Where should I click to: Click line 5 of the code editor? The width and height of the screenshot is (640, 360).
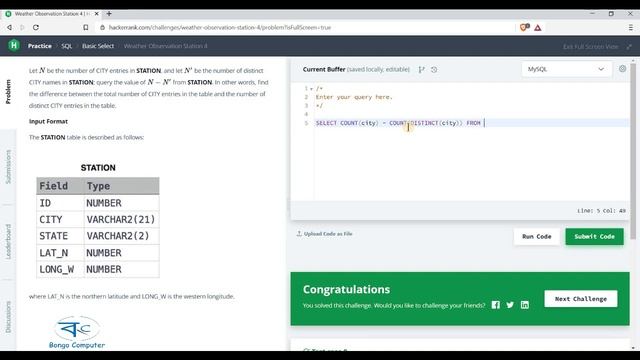471,123
